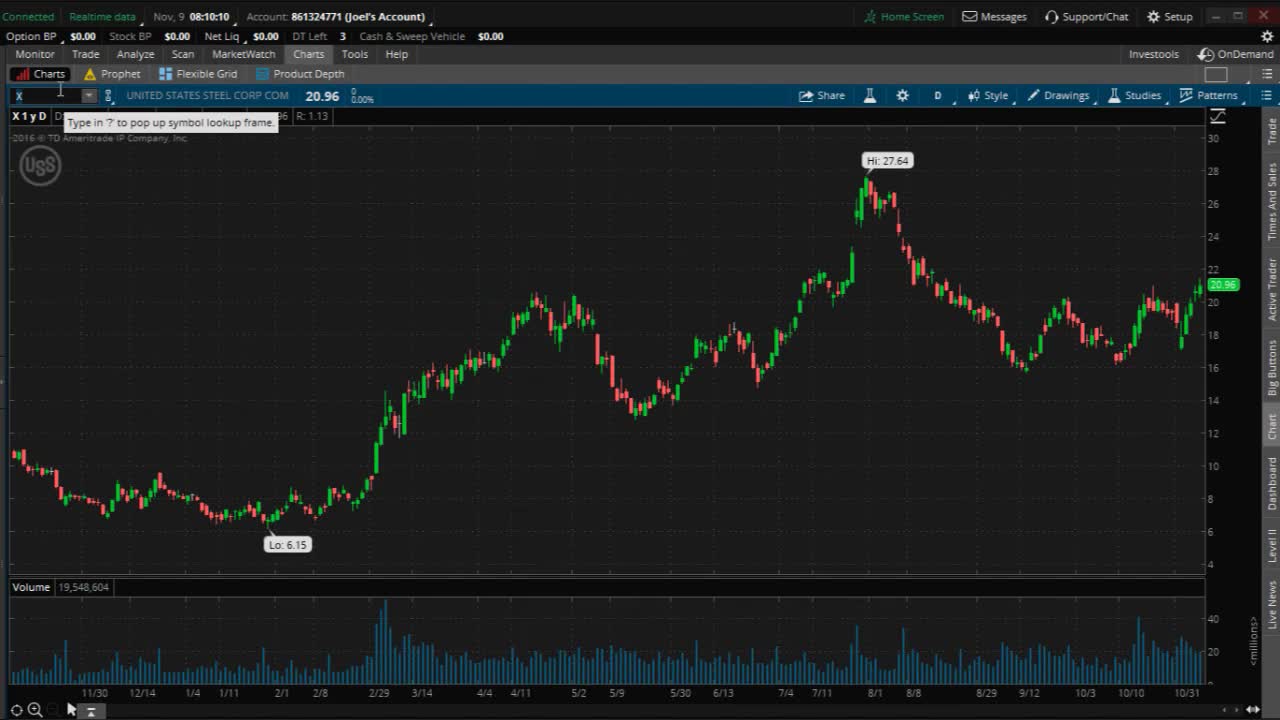The height and width of the screenshot is (720, 1280).
Task: Click the zoom magnifier icon
Action: pos(35,710)
